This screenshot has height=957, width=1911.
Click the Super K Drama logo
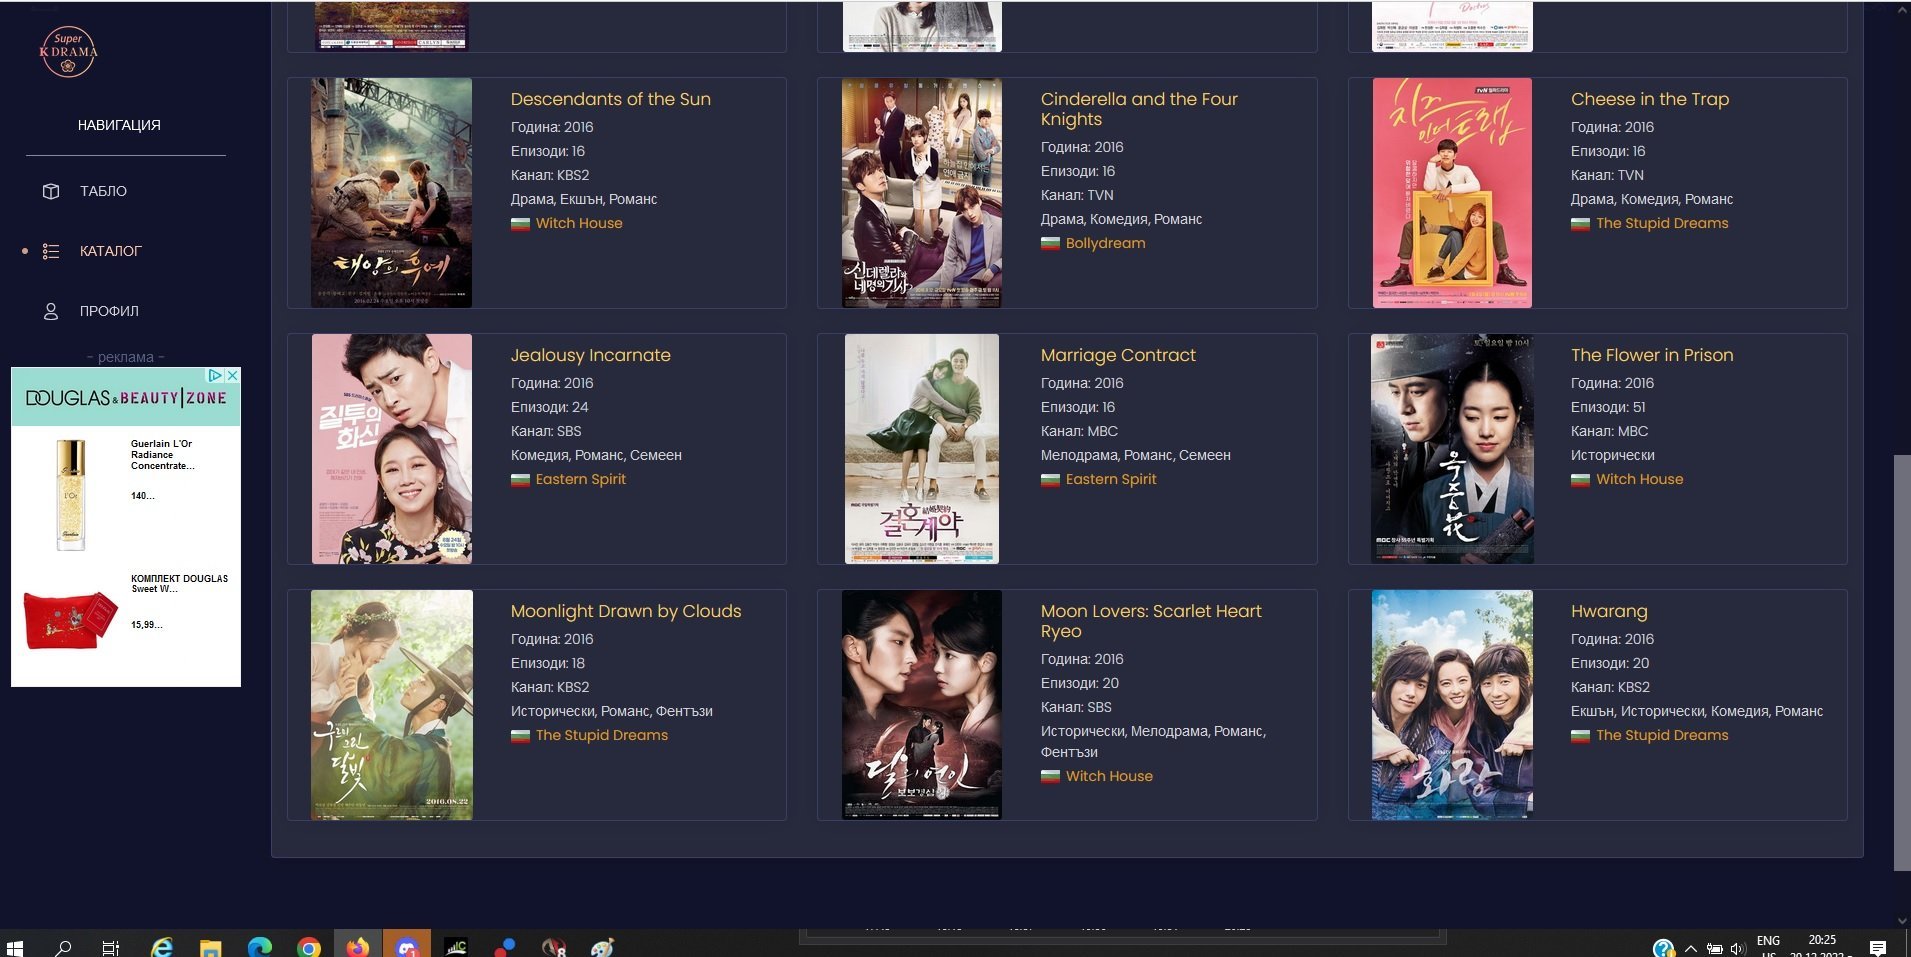68,52
